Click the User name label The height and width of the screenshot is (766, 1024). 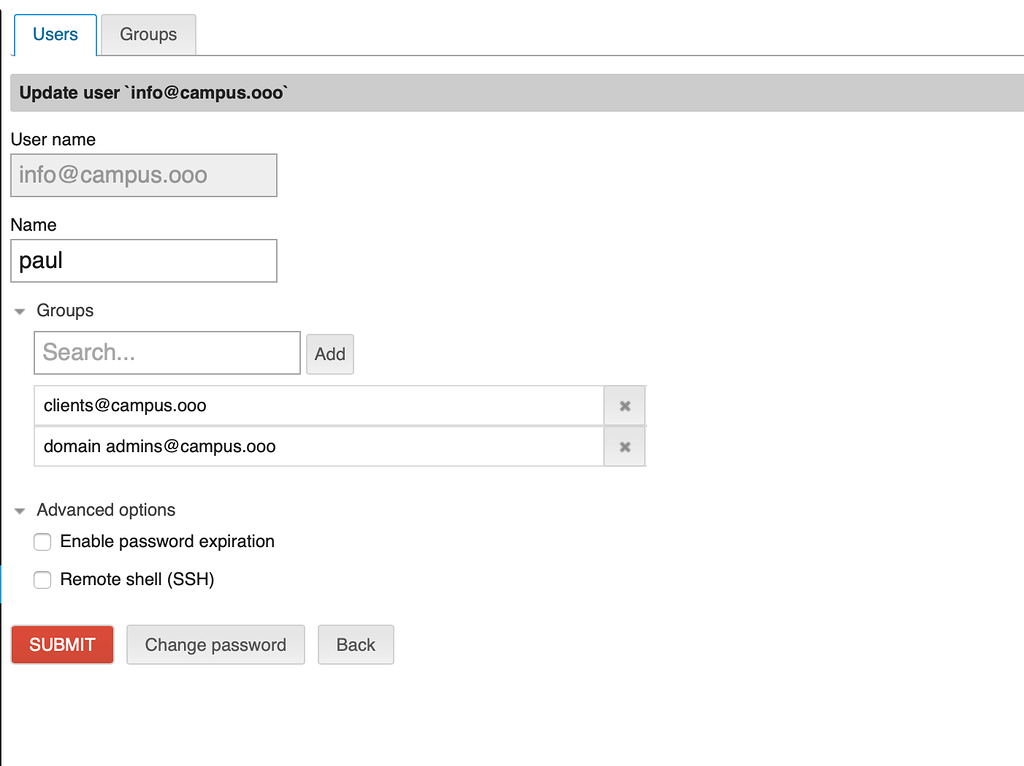pos(53,139)
